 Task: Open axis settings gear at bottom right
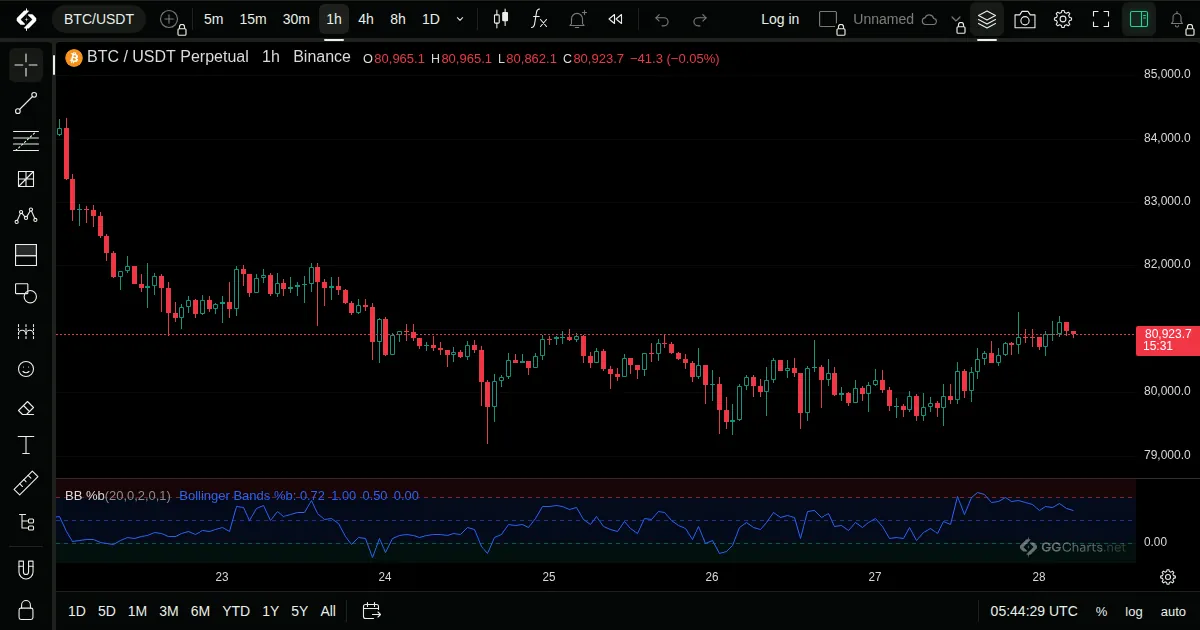pos(1168,577)
